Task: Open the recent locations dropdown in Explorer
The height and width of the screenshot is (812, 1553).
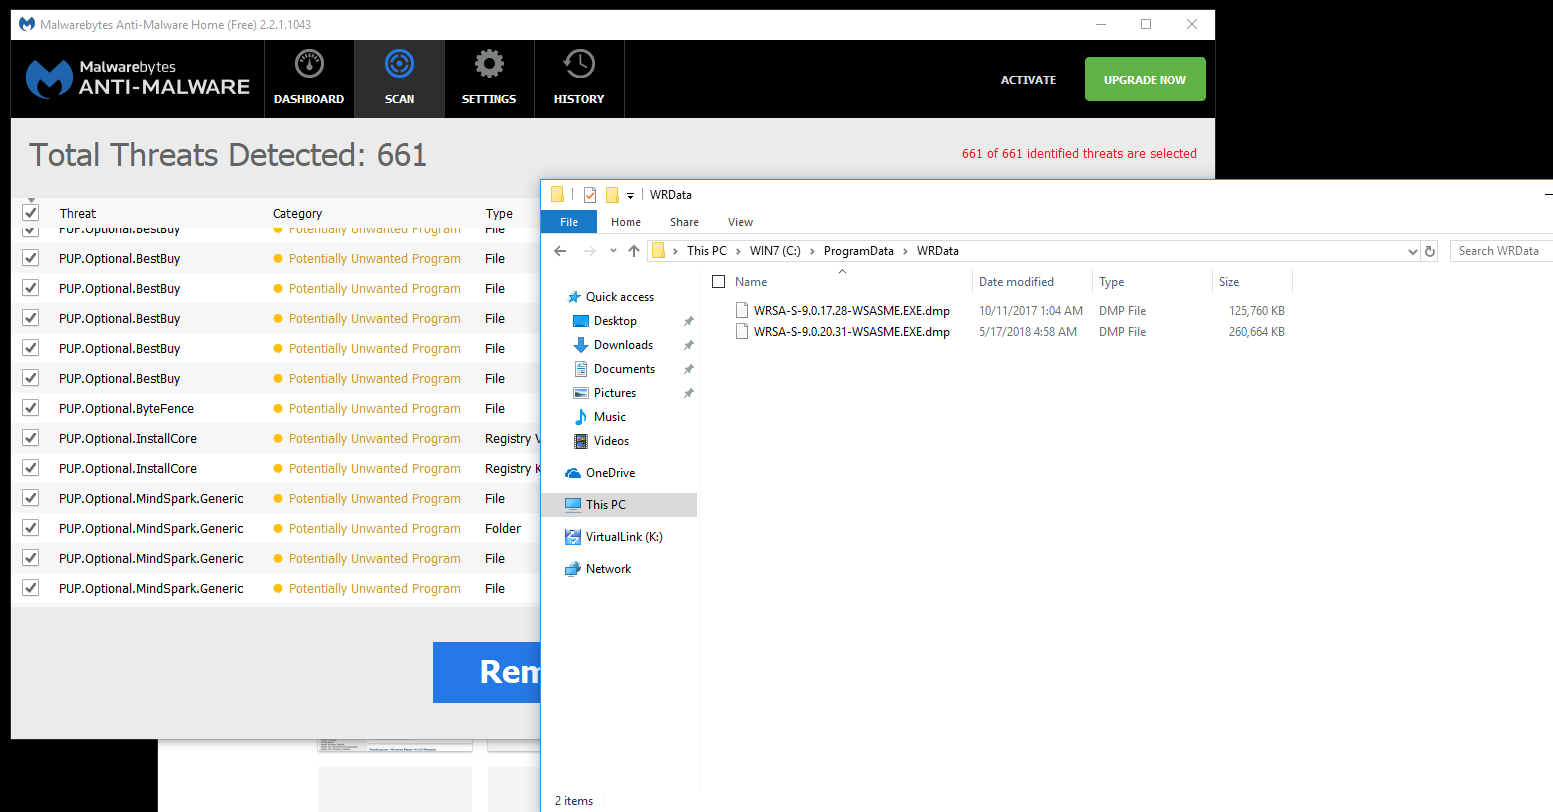Action: pyautogui.click(x=613, y=251)
